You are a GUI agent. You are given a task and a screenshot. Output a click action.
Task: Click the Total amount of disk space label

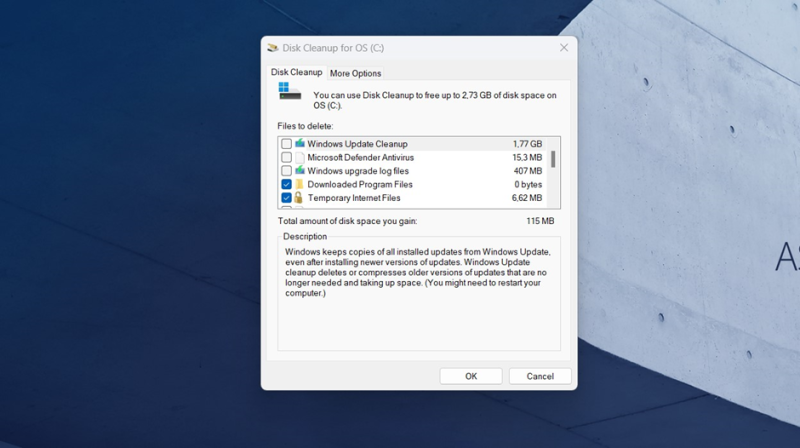(x=347, y=221)
